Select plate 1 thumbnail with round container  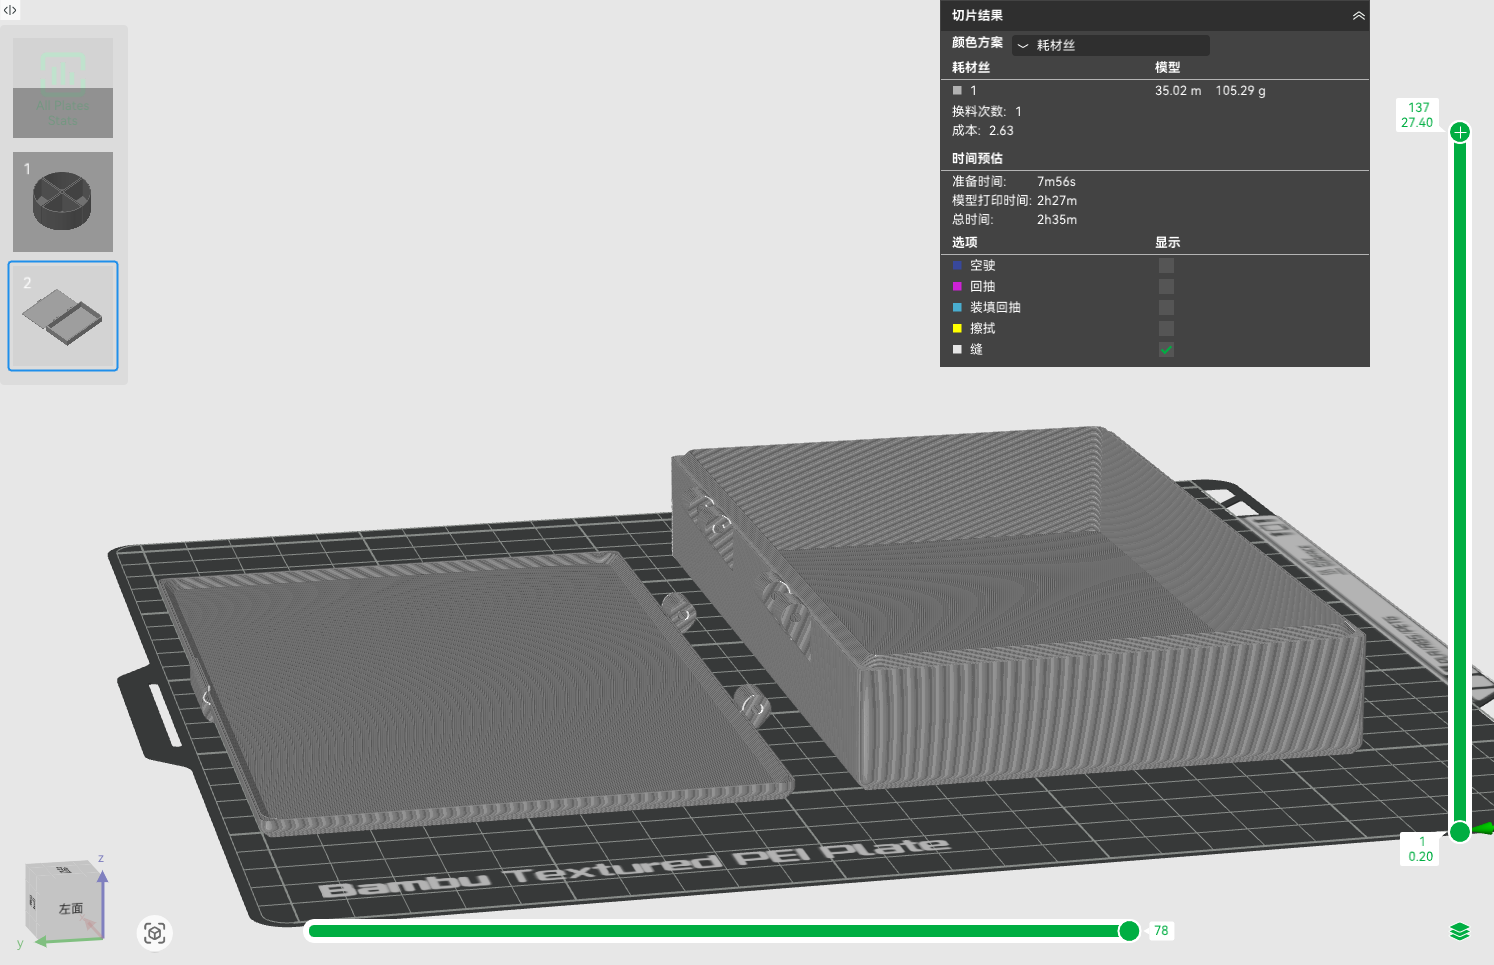[63, 202]
